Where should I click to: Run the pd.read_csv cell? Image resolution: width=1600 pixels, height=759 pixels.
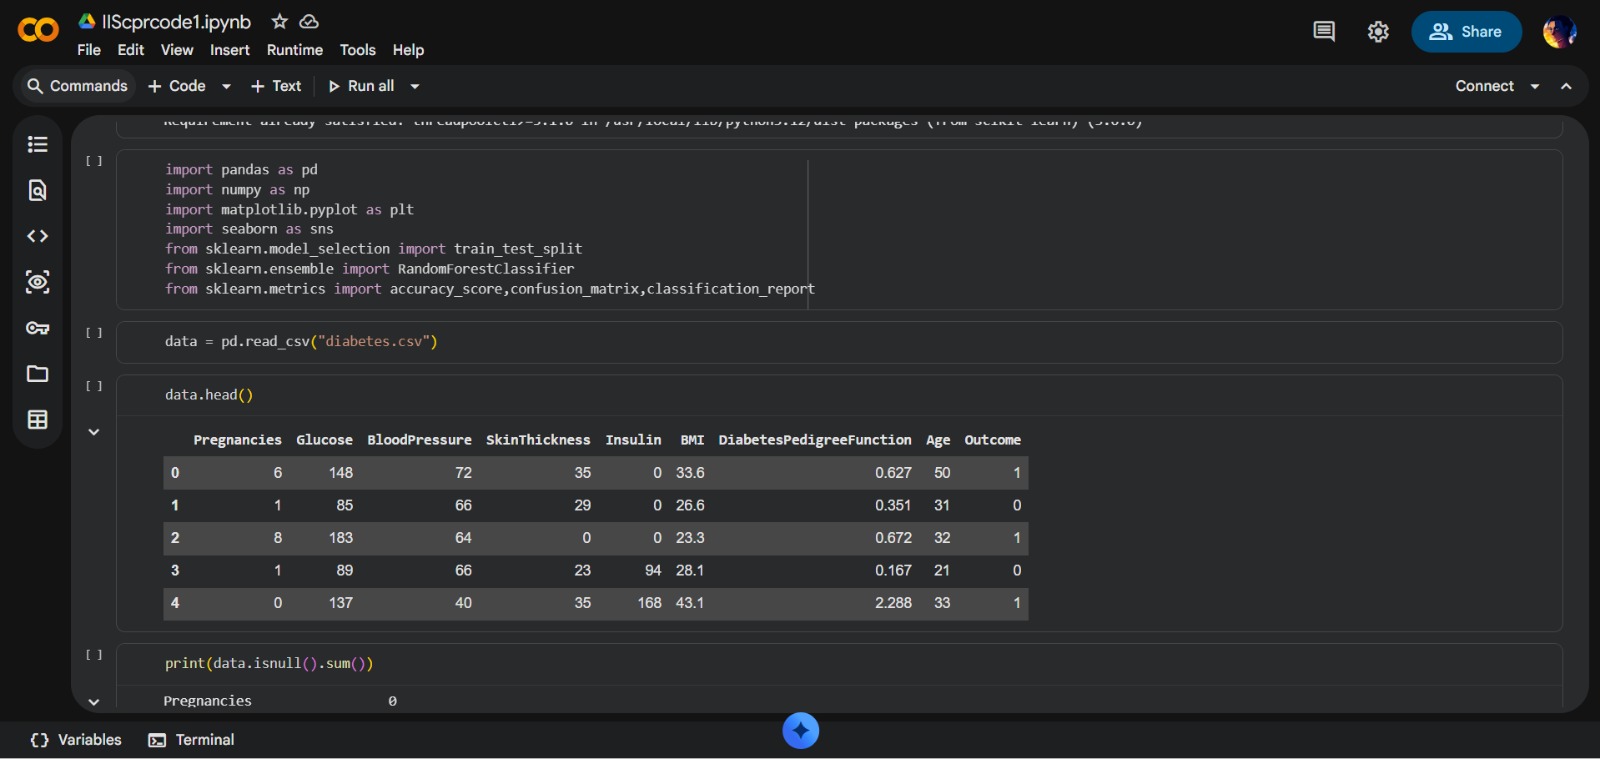[x=94, y=333]
